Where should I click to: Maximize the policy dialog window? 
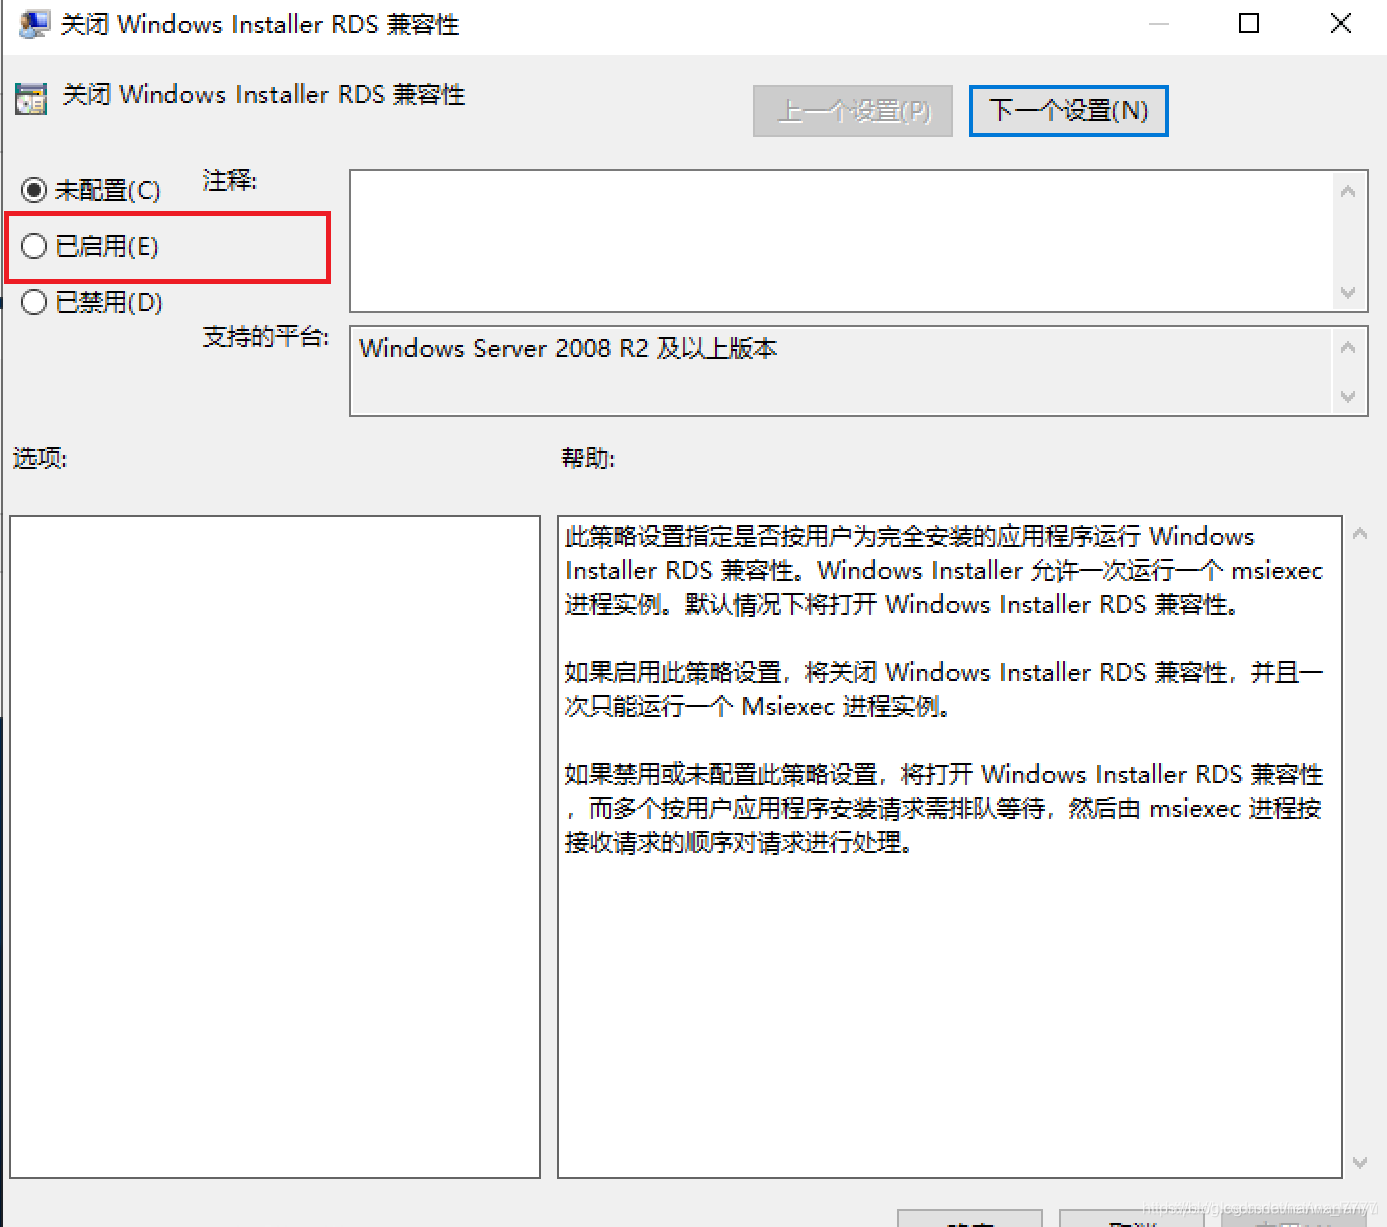pyautogui.click(x=1249, y=23)
